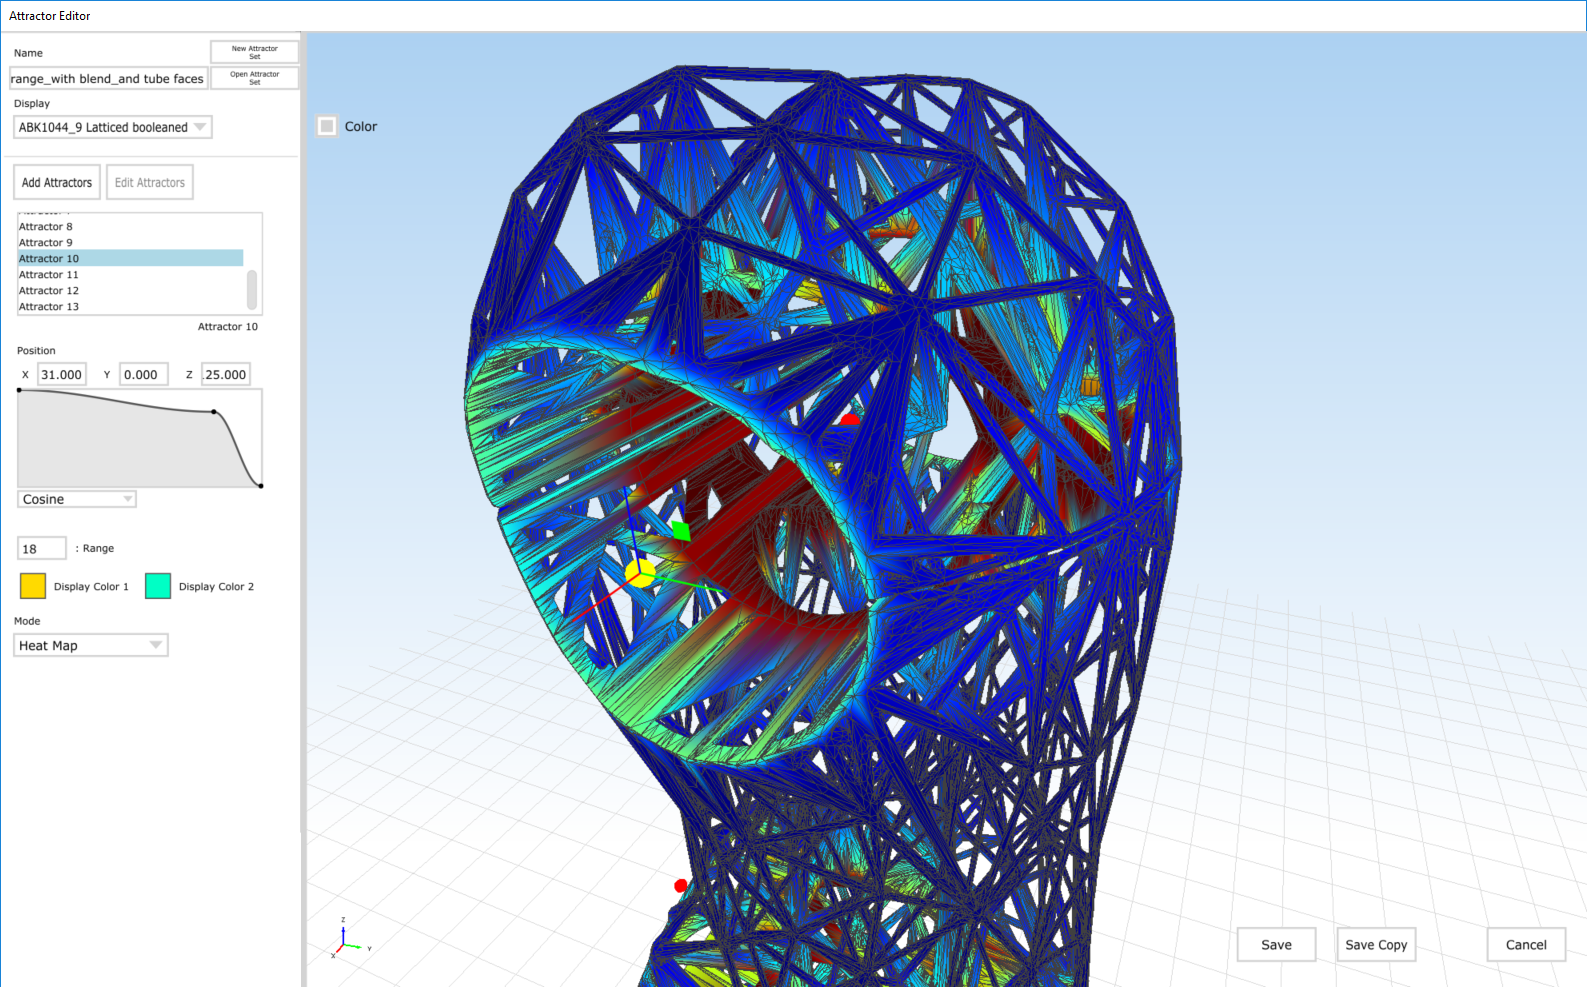This screenshot has height=987, width=1587.
Task: Open the ABK1044_9 Latticed booleaned Display dropdown
Action: click(x=113, y=127)
